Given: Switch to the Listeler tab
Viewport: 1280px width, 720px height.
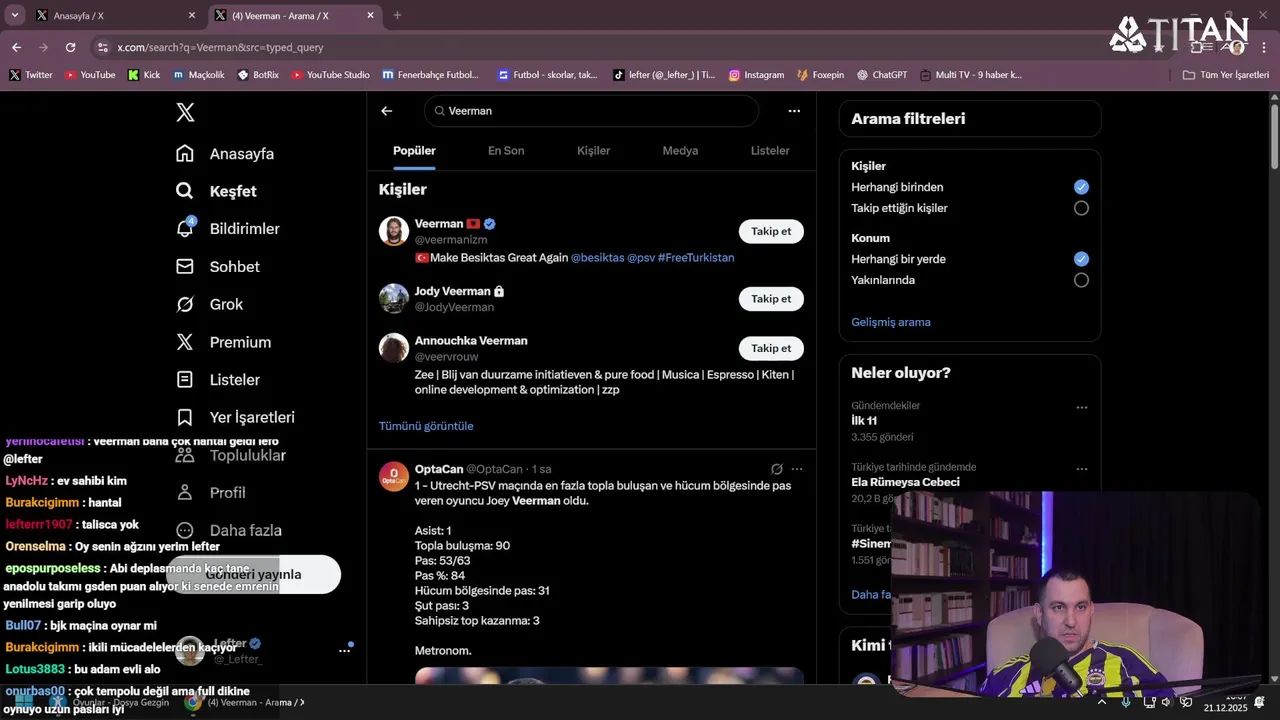Looking at the screenshot, I should coord(770,151).
